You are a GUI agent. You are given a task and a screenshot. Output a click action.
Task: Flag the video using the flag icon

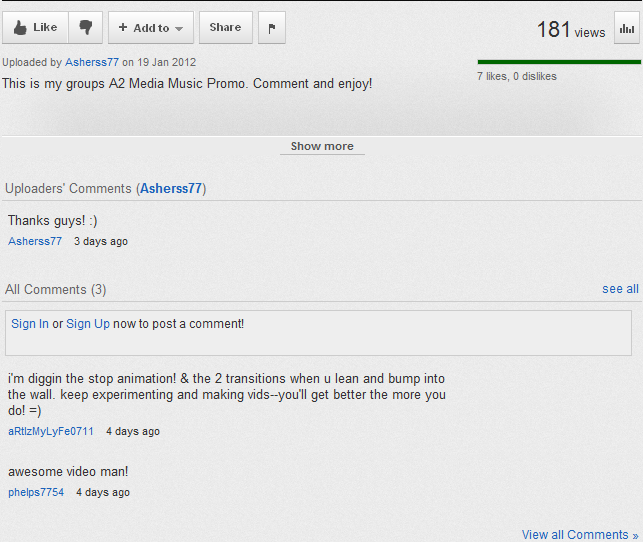click(x=272, y=27)
